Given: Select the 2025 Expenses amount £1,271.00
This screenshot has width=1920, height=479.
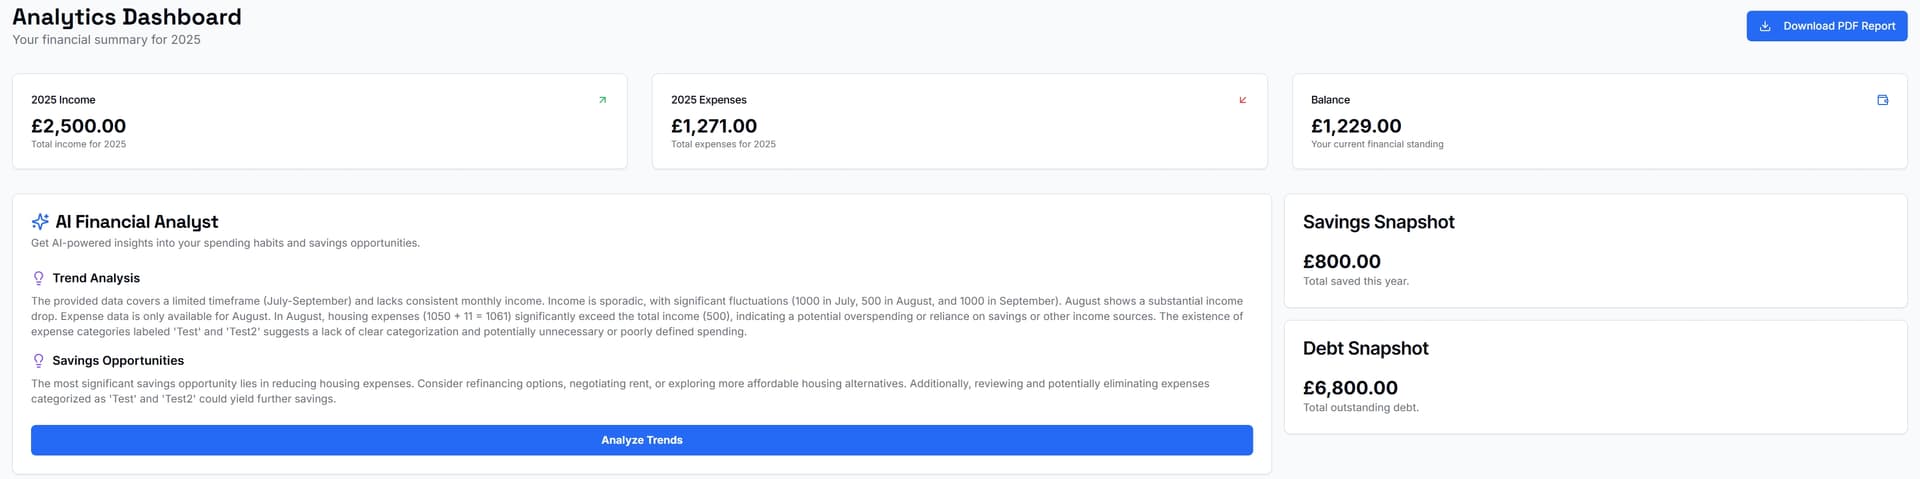Looking at the screenshot, I should pos(714,126).
